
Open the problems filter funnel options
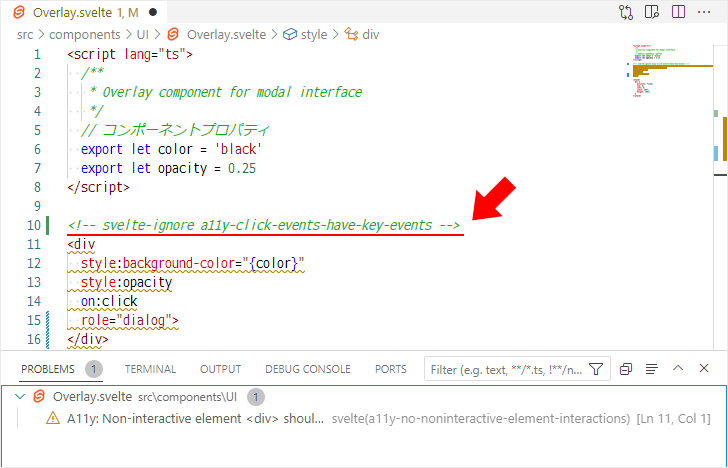pos(596,369)
